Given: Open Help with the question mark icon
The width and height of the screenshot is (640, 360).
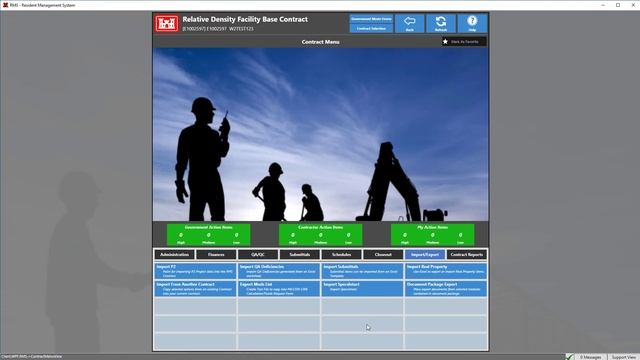Looking at the screenshot, I should point(472,23).
